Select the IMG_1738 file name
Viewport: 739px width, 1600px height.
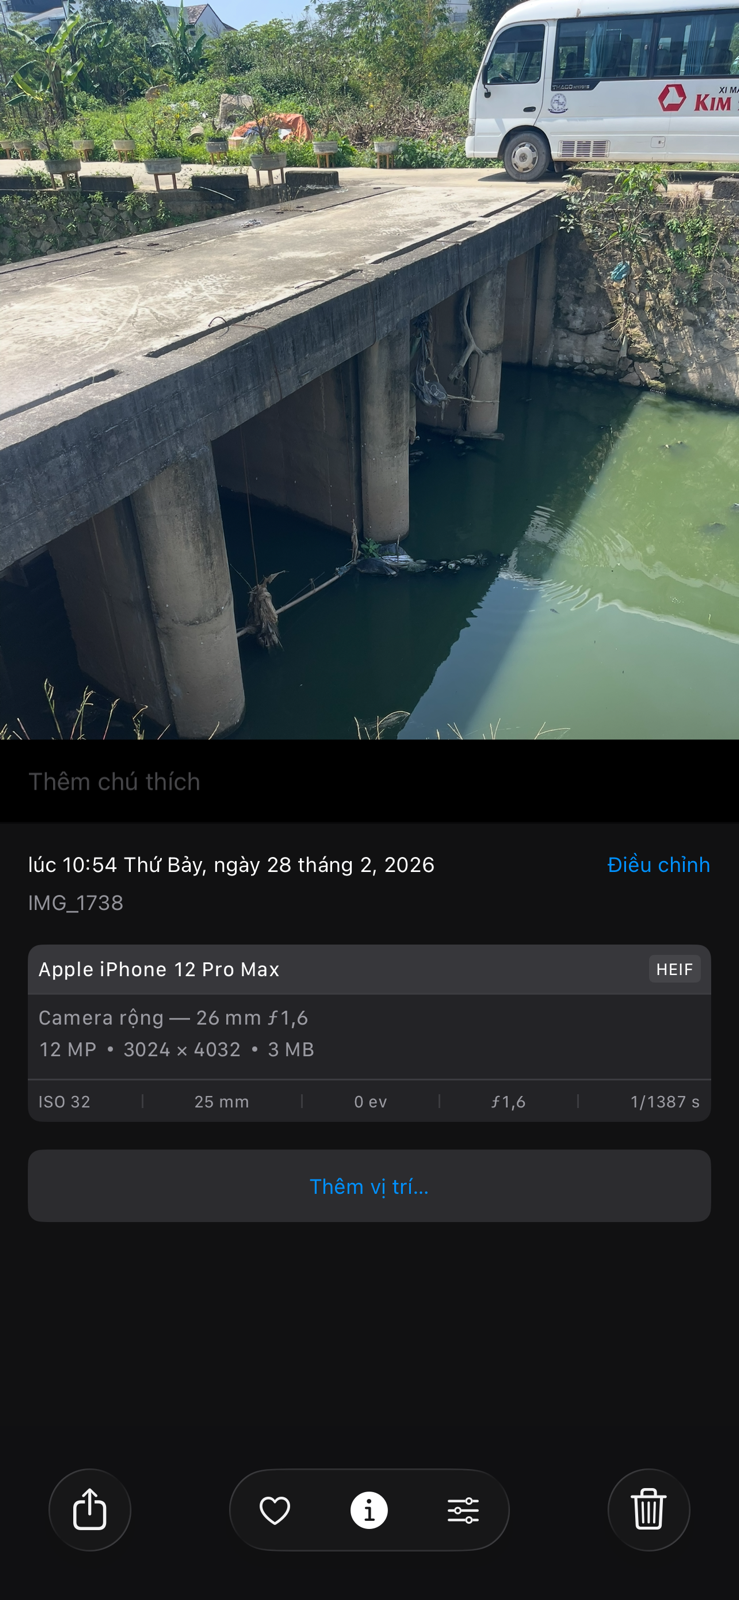click(x=76, y=903)
